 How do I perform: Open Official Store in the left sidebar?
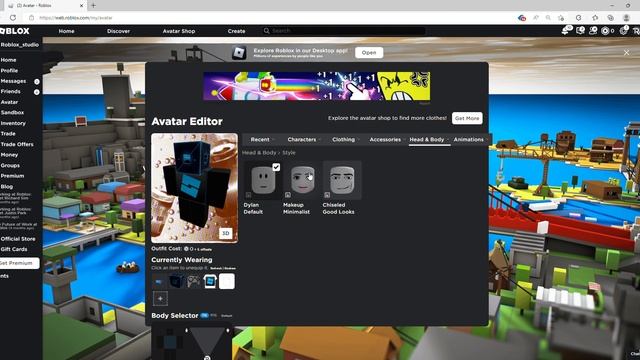coord(18,239)
